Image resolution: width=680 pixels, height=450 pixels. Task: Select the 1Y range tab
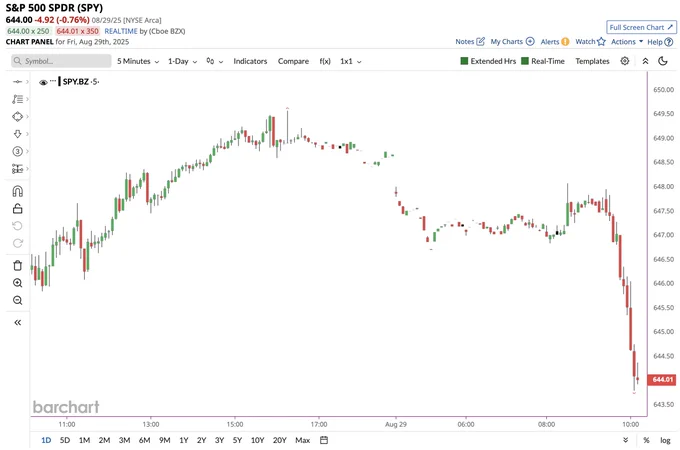click(184, 440)
